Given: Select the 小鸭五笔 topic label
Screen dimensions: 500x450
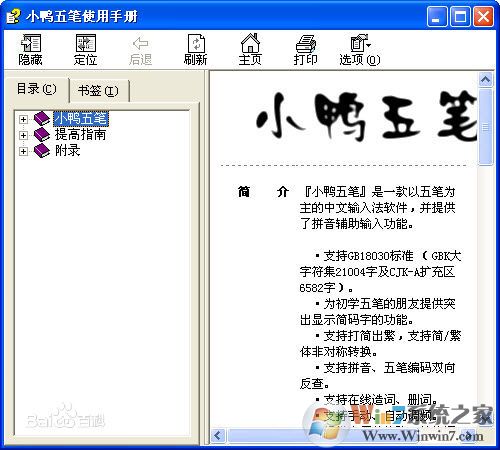Looking at the screenshot, I should coord(81,118).
